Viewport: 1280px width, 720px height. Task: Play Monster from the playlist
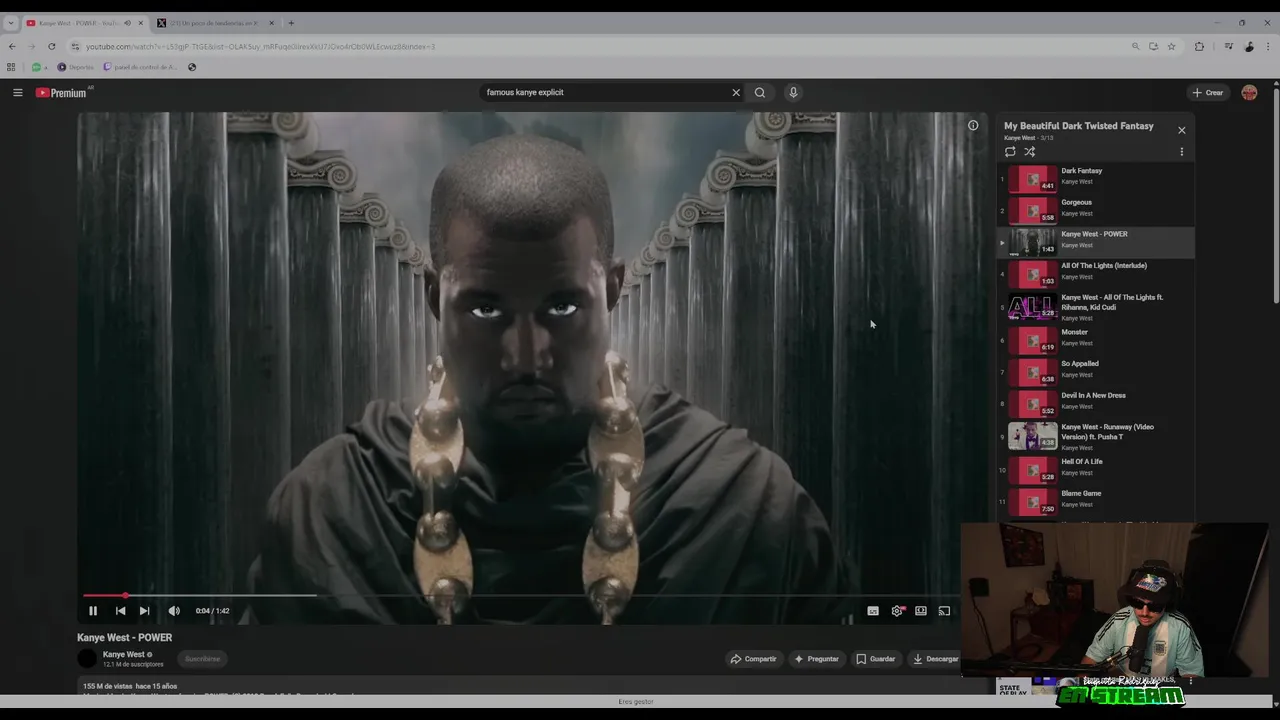1096,340
